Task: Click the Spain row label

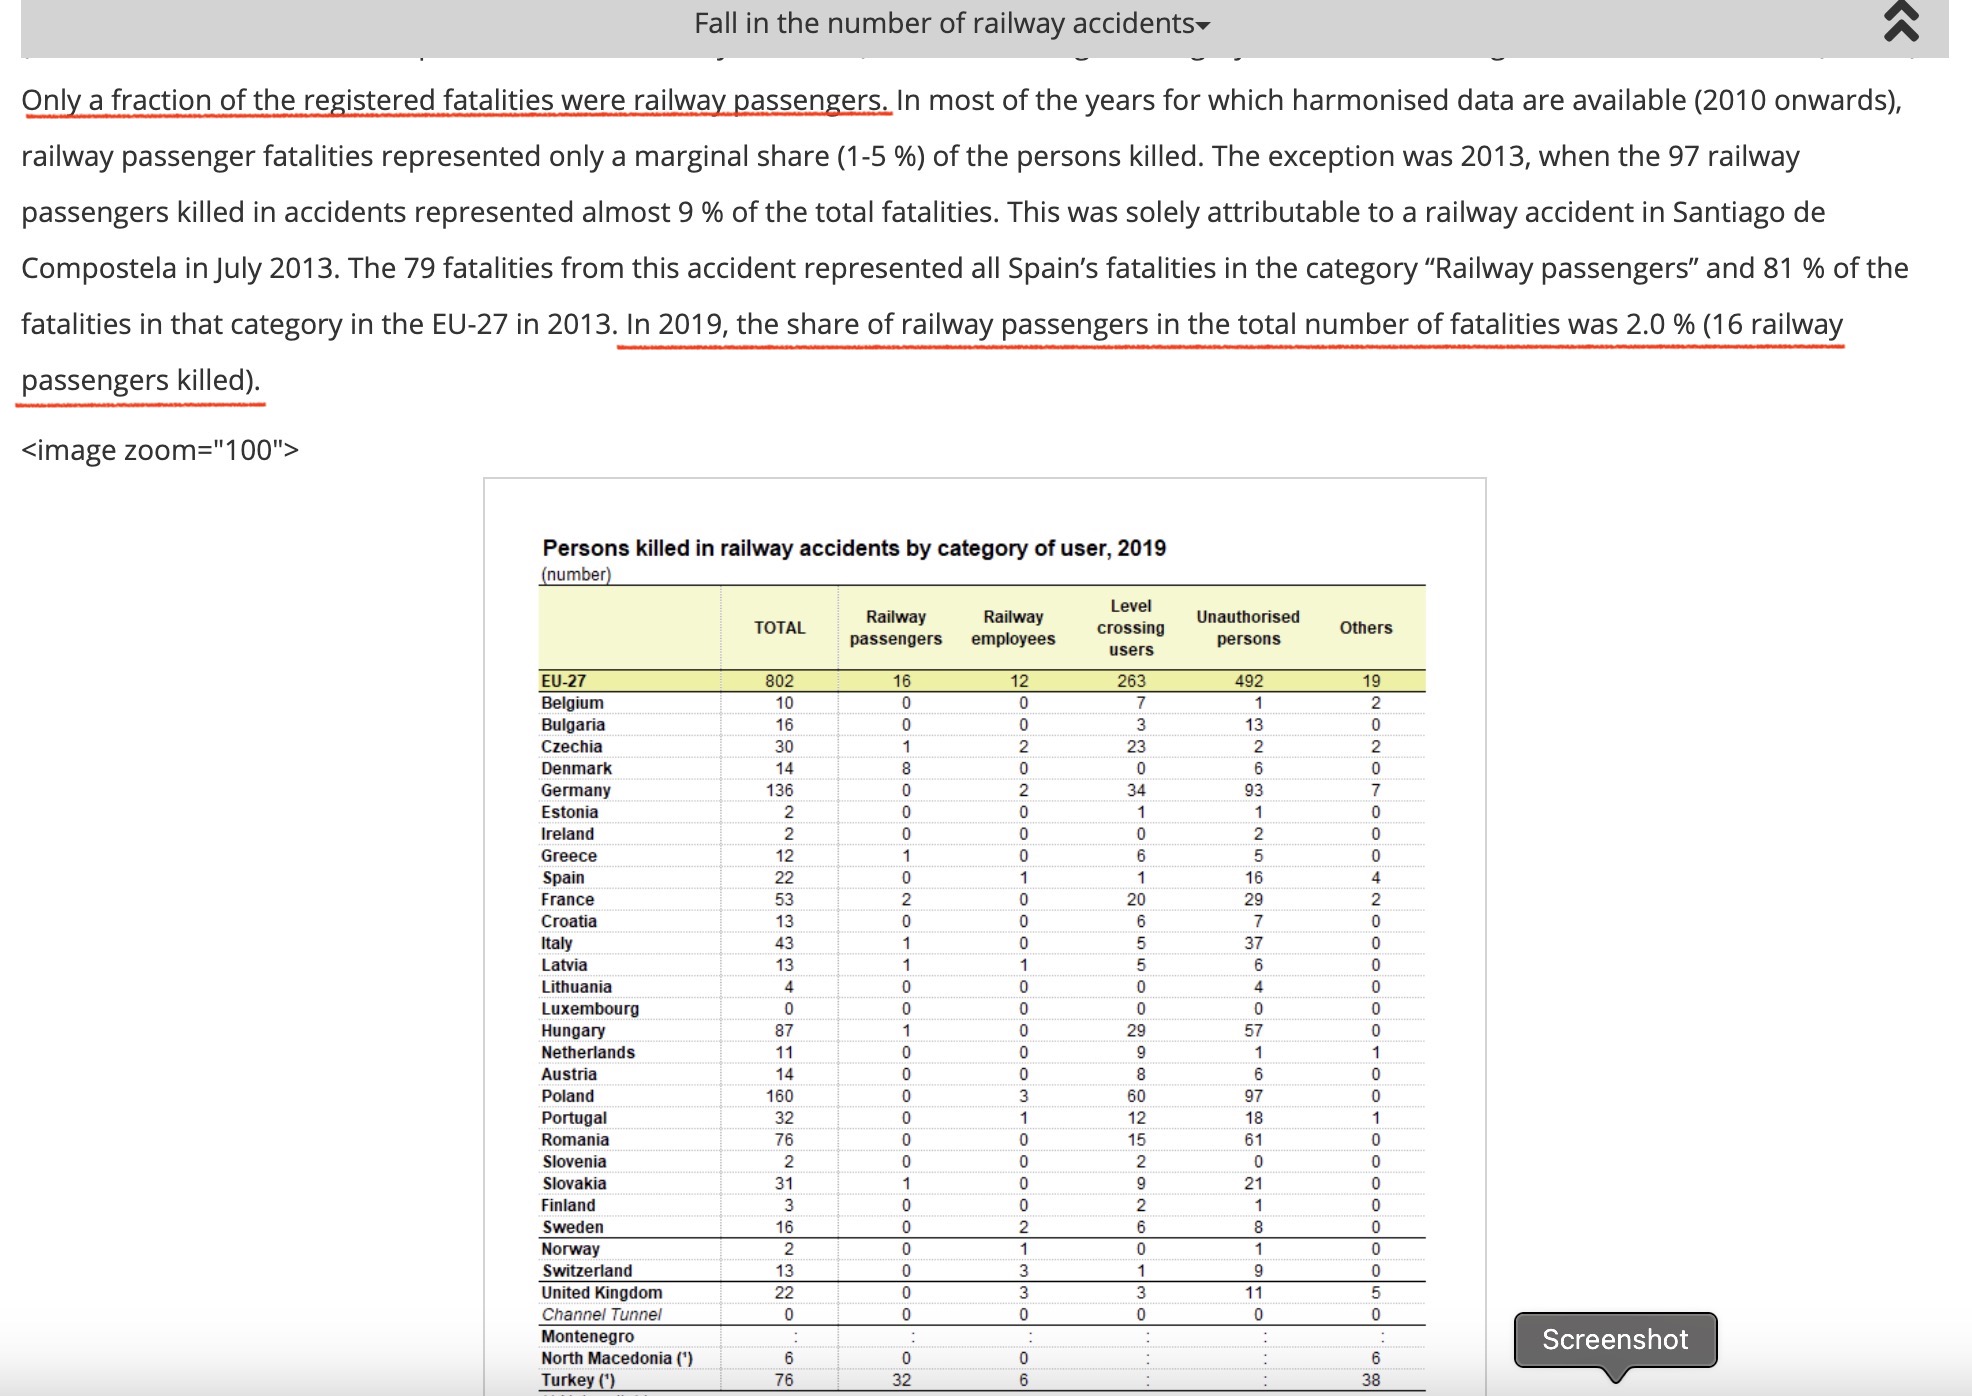Action: pyautogui.click(x=563, y=878)
